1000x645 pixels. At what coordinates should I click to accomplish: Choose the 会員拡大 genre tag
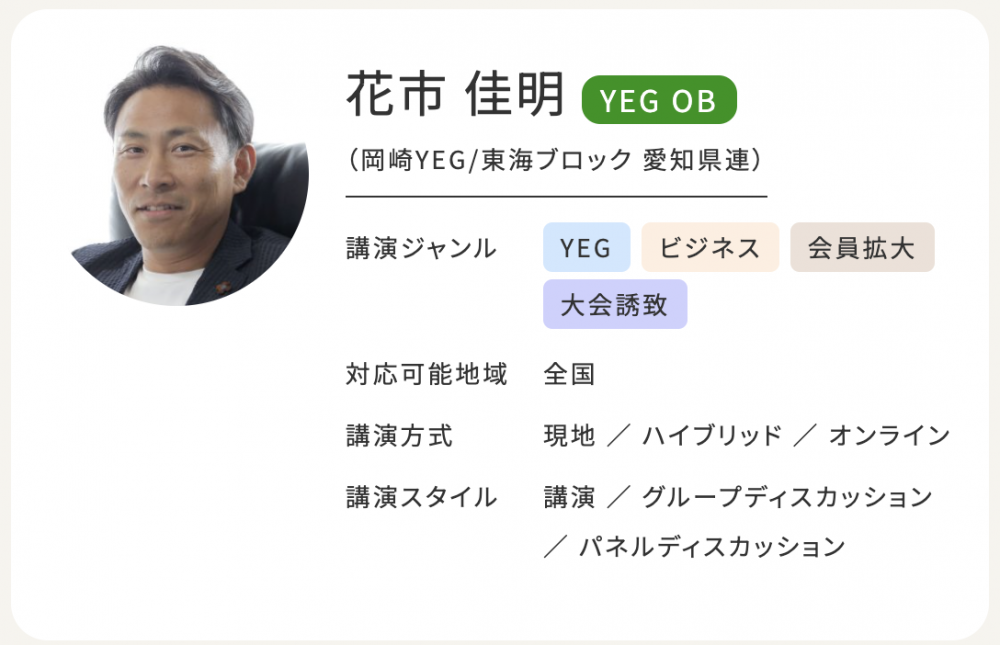click(x=862, y=248)
